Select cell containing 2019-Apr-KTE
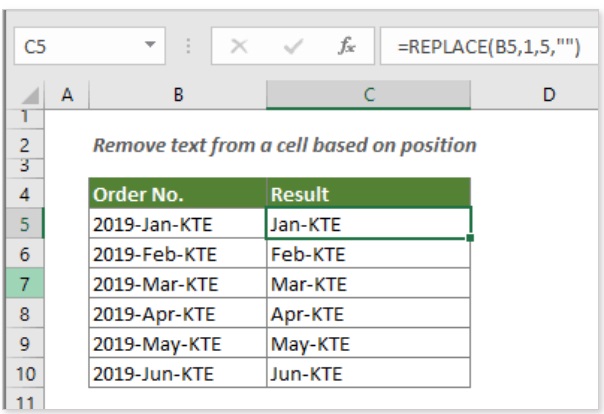The width and height of the screenshot is (604, 414). (178, 313)
